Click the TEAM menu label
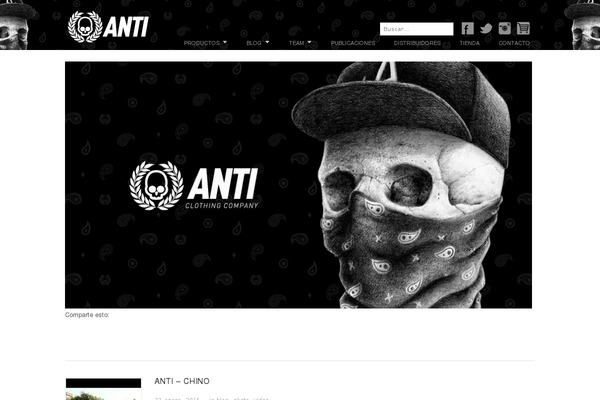This screenshot has height=400, width=600. click(x=297, y=43)
